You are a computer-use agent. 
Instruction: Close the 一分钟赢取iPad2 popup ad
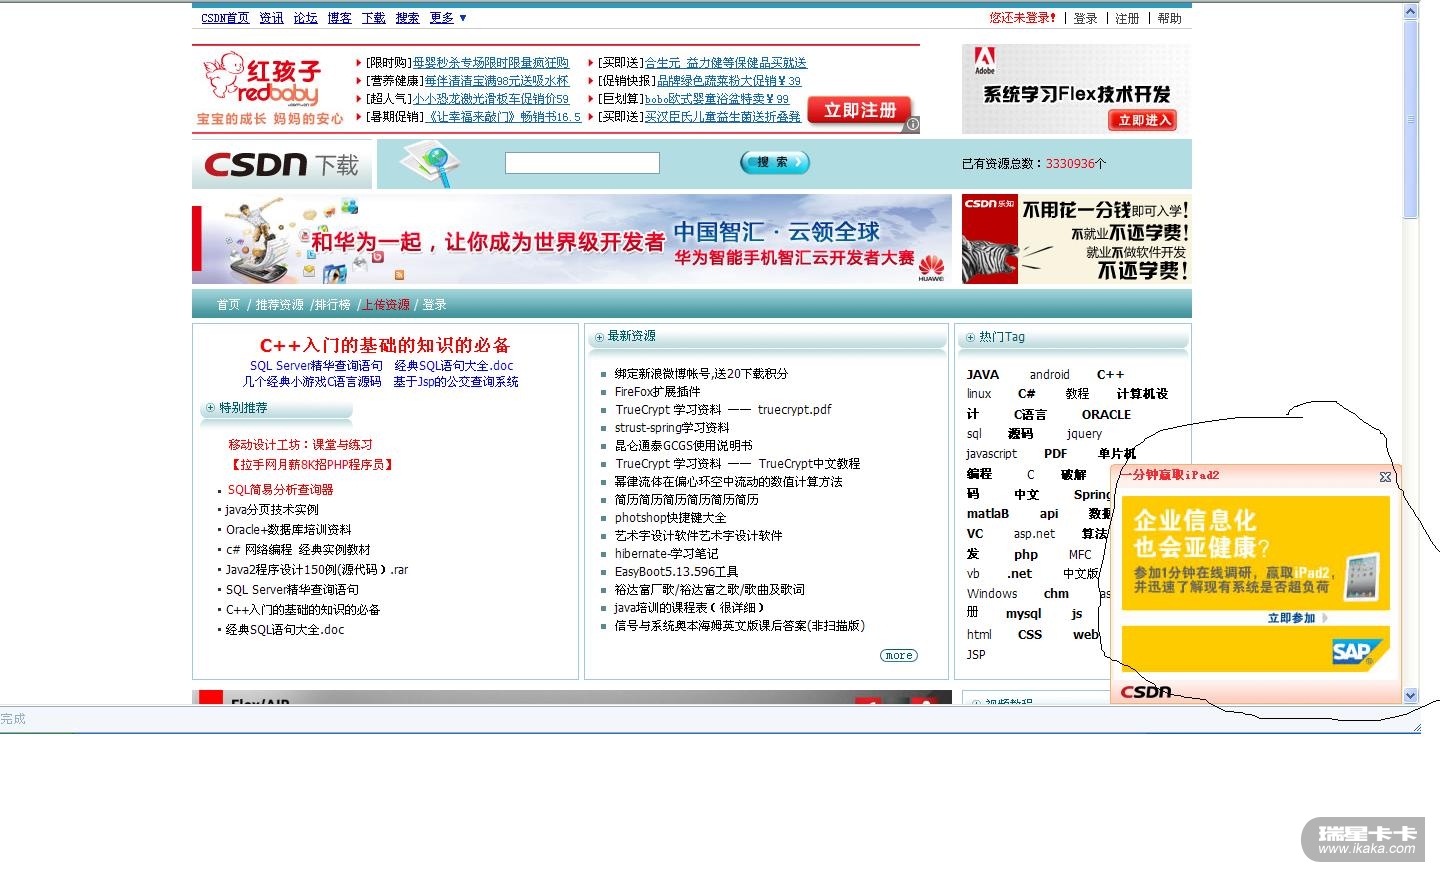(1385, 477)
